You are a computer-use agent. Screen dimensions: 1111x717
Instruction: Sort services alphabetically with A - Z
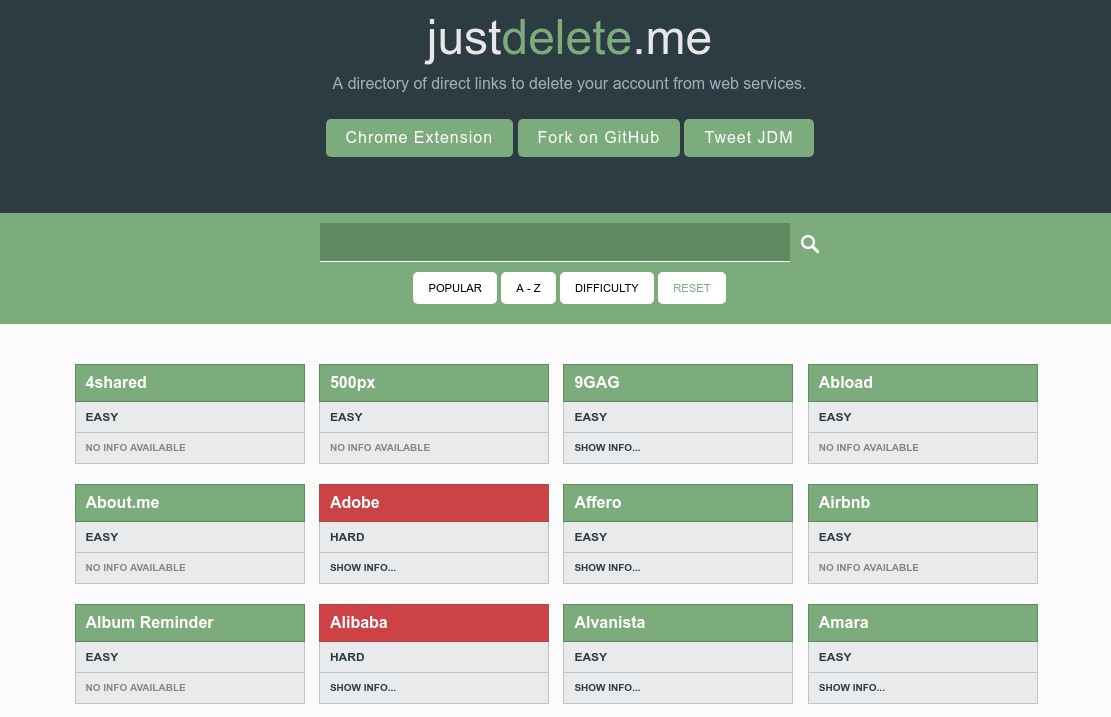point(528,288)
